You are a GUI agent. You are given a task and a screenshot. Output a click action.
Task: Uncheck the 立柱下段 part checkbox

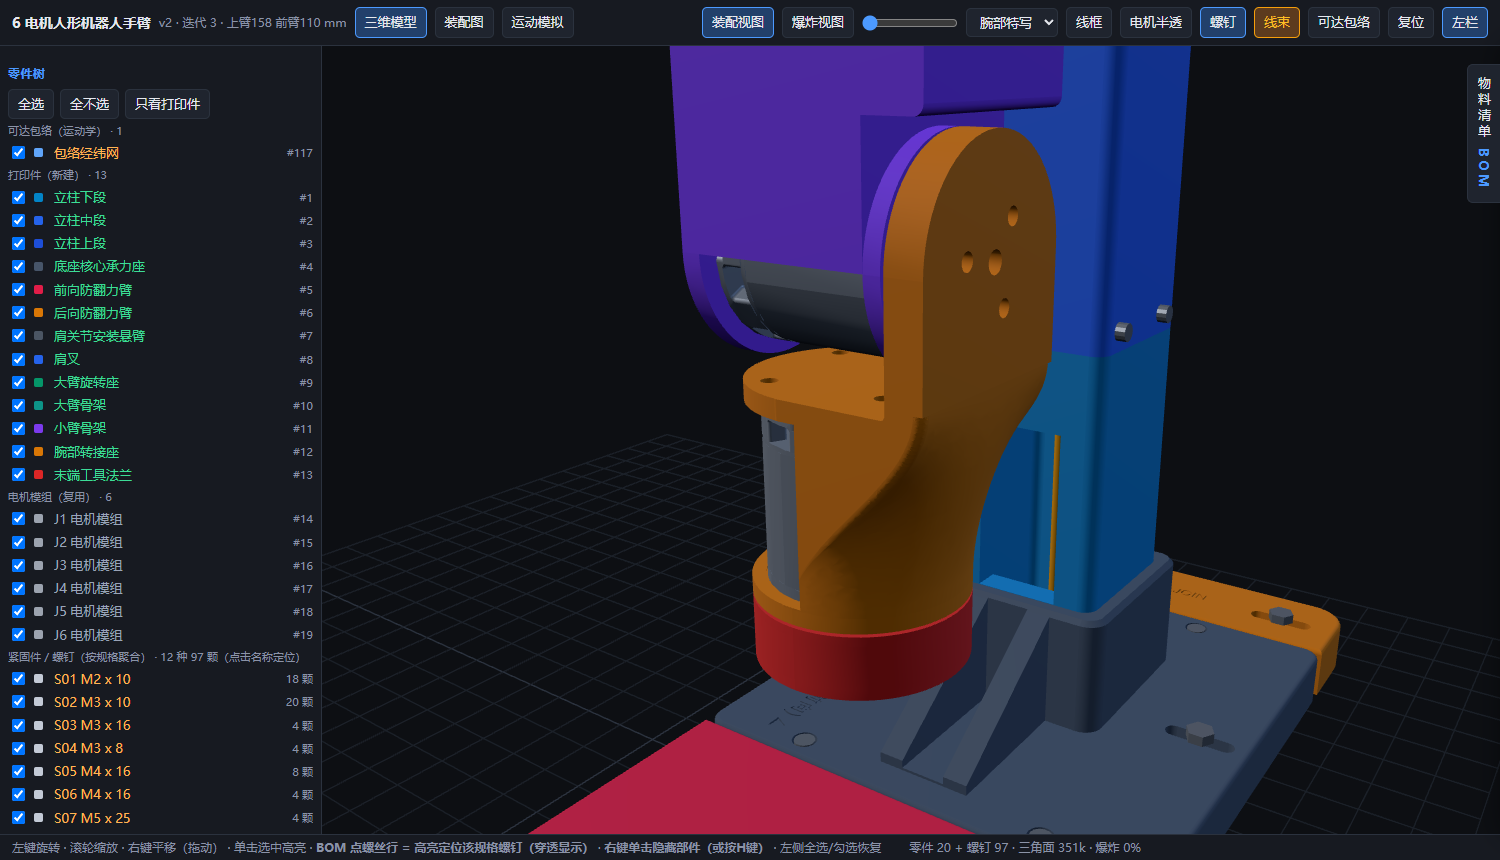[18, 197]
